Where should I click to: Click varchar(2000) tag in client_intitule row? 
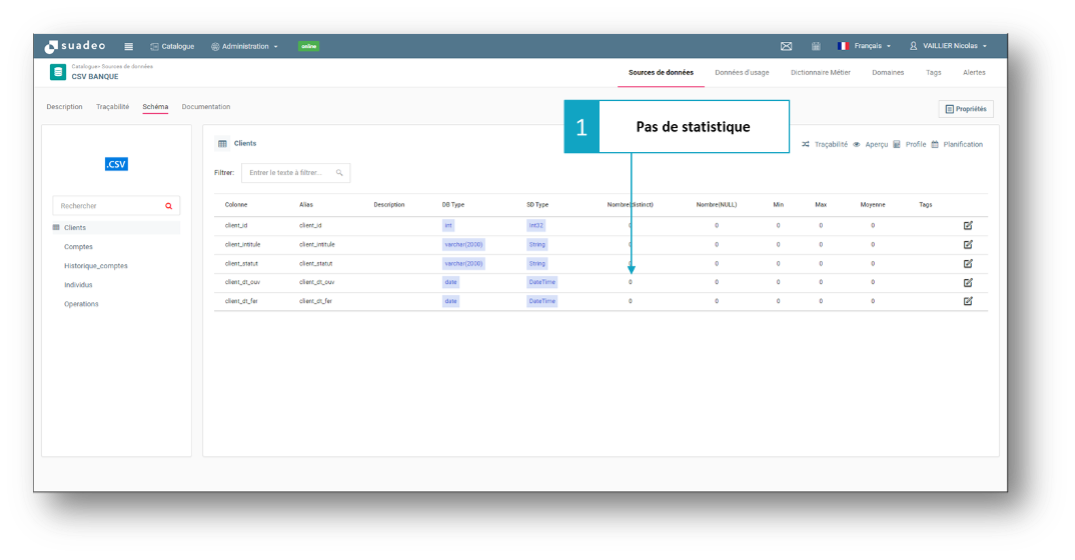463,245
